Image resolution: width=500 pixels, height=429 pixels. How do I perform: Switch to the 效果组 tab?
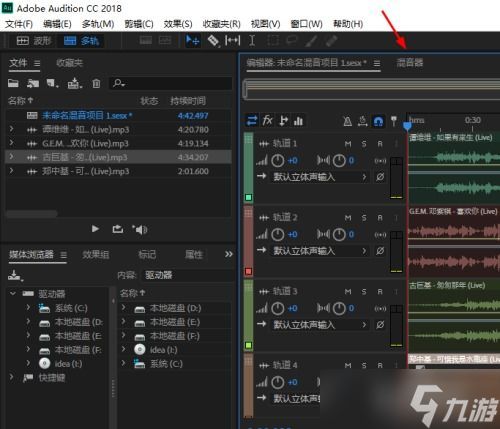[96, 255]
